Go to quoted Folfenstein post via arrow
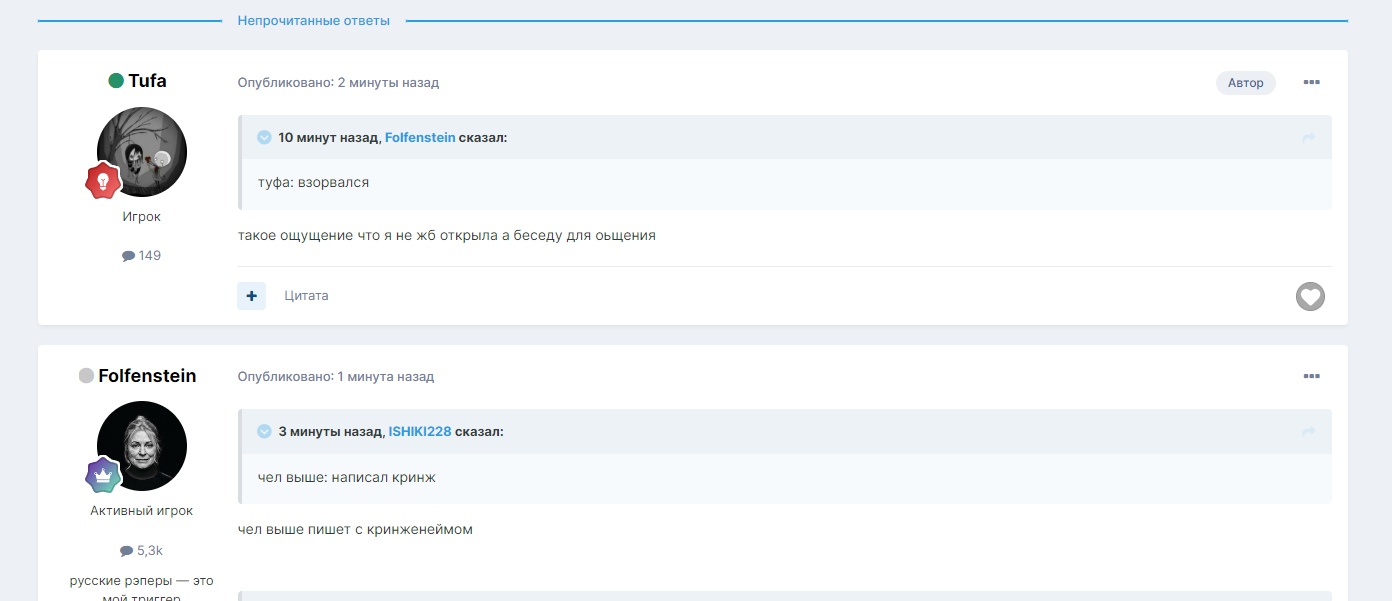Viewport: 1392px width, 601px height. pyautogui.click(x=1308, y=138)
